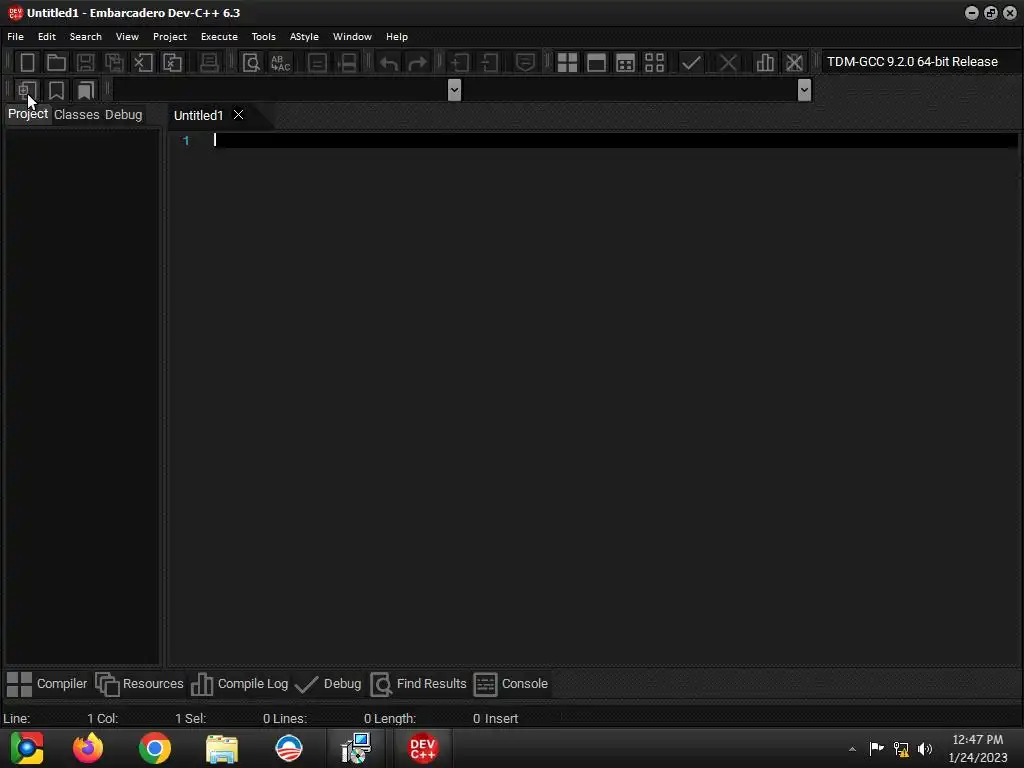
Task: Click the Save file floppy icon
Action: click(85, 63)
